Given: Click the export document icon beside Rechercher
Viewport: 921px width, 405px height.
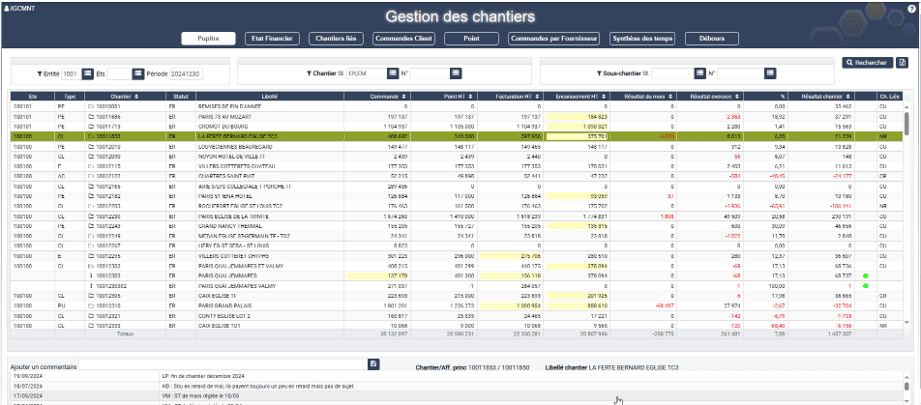Looking at the screenshot, I should [902, 62].
